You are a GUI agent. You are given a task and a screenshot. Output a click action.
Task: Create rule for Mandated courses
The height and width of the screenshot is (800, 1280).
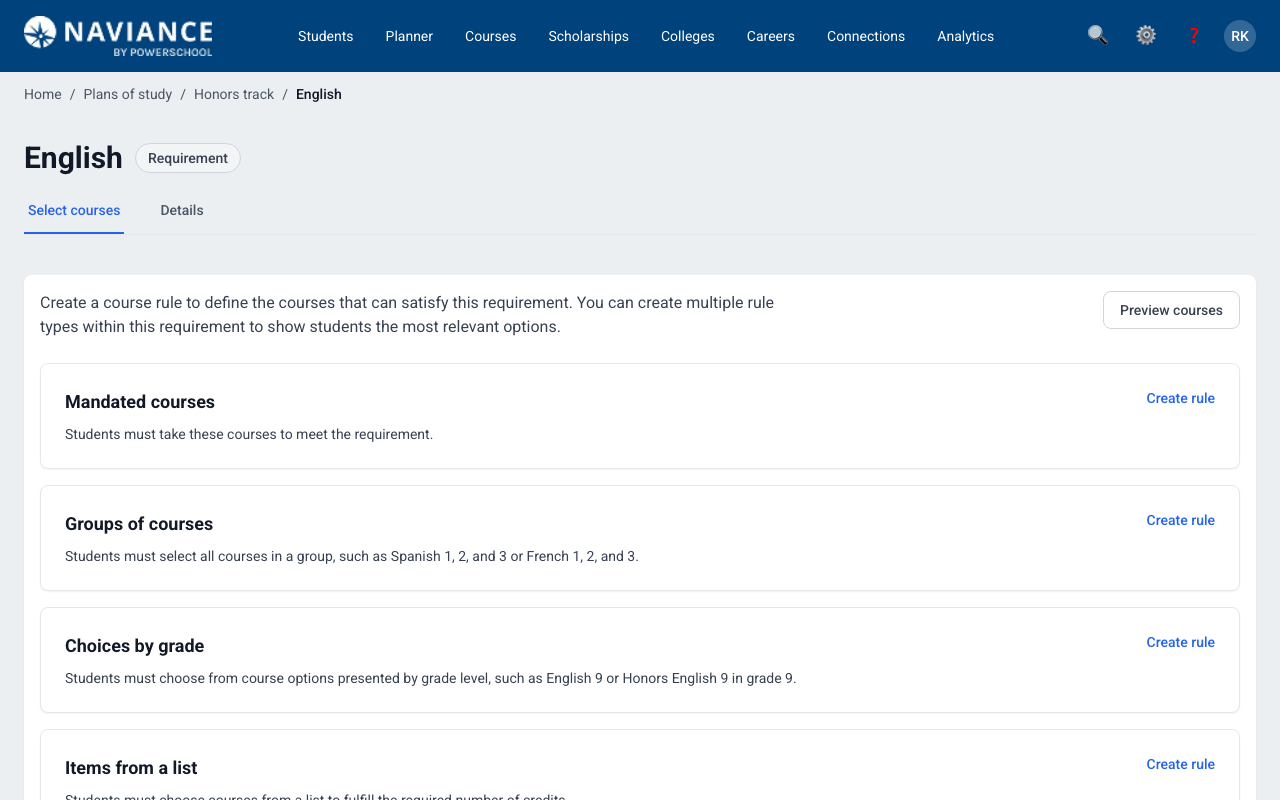point(1180,398)
